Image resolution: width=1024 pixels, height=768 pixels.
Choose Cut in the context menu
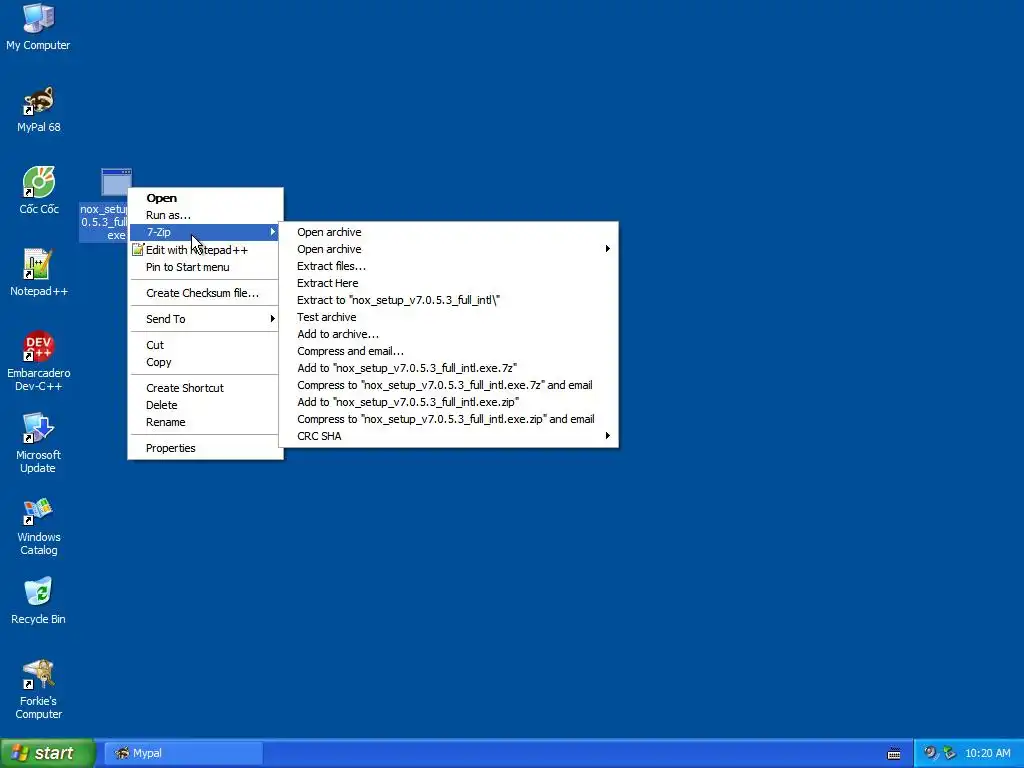(205, 345)
